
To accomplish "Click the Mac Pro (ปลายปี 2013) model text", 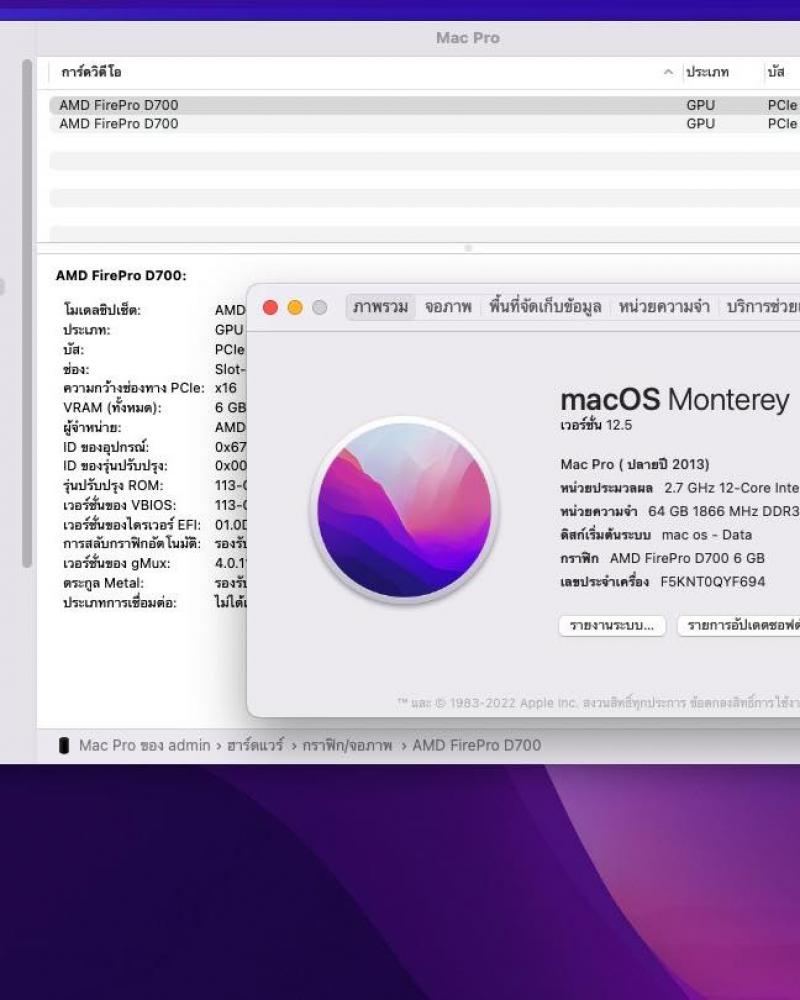I will (x=635, y=464).
